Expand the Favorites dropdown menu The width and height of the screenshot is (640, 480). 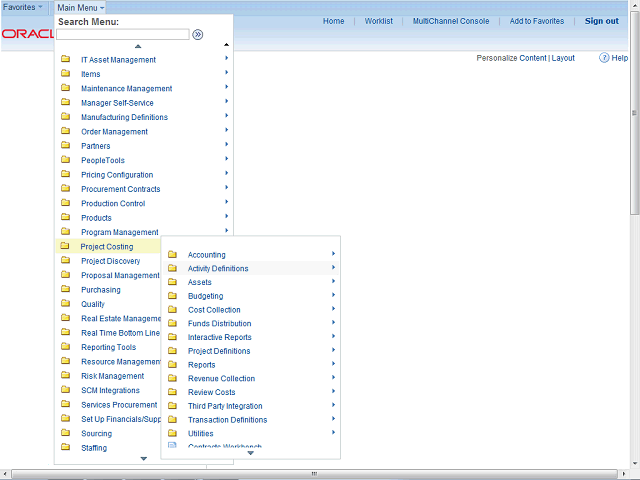click(24, 7)
